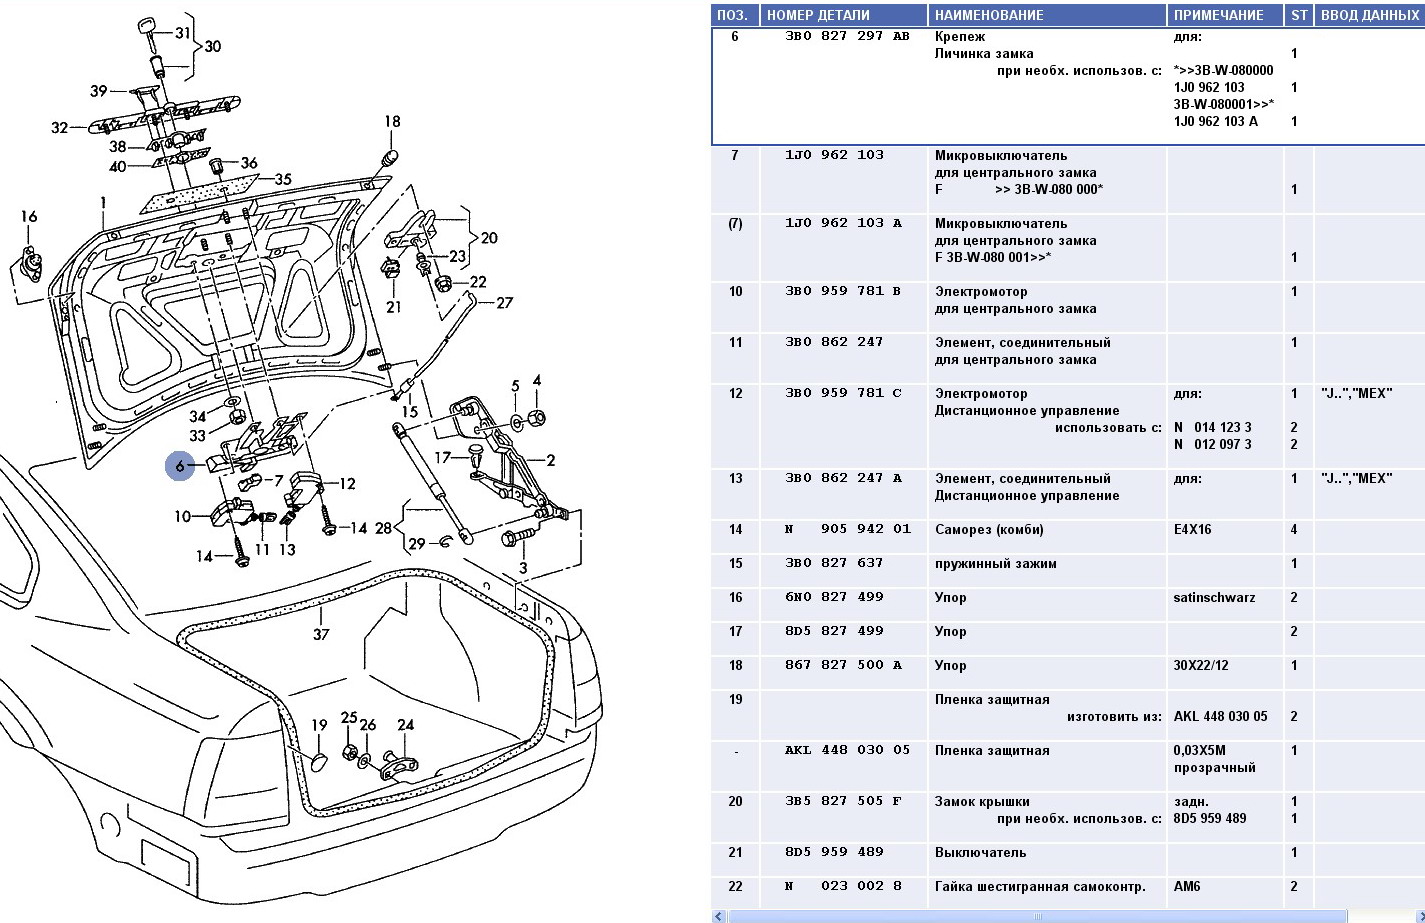Image resolution: width=1425 pixels, height=923 pixels.
Task: Click the 'Саморез (комби)' description
Action: point(989,530)
